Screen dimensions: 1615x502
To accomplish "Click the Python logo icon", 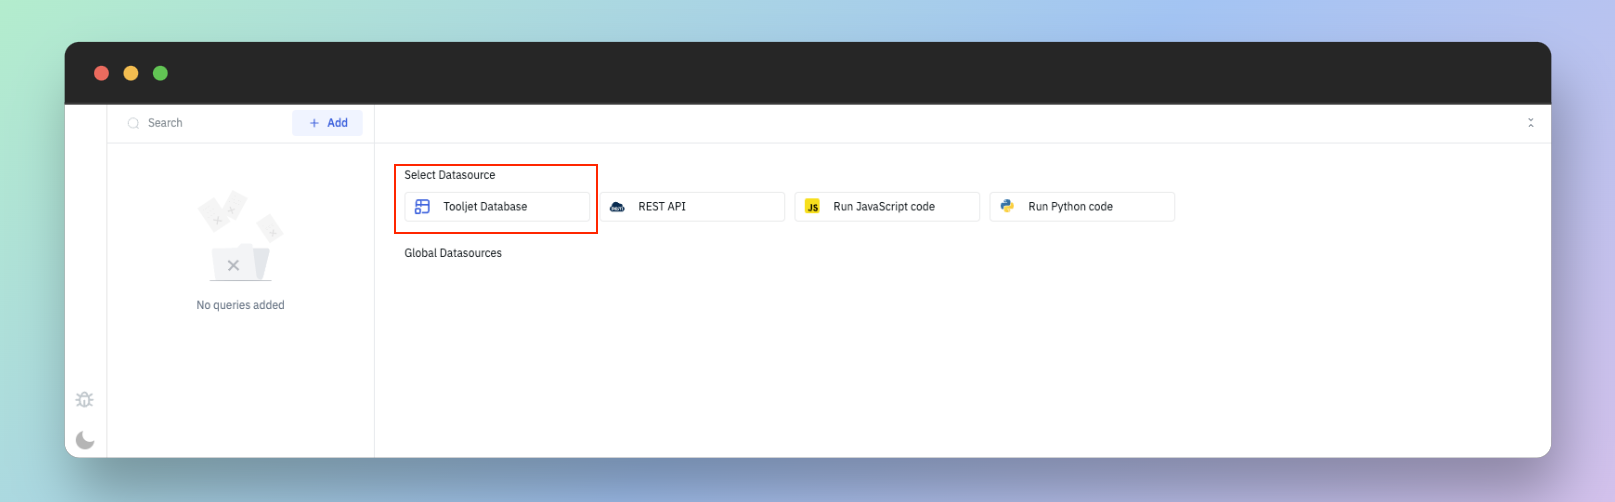I will (1007, 207).
